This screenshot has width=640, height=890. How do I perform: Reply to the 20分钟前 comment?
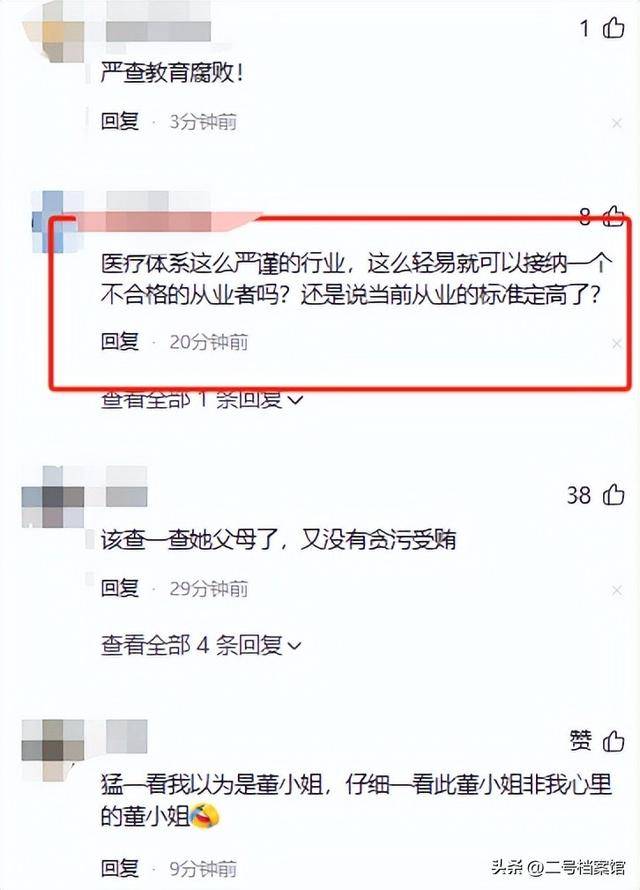120,341
